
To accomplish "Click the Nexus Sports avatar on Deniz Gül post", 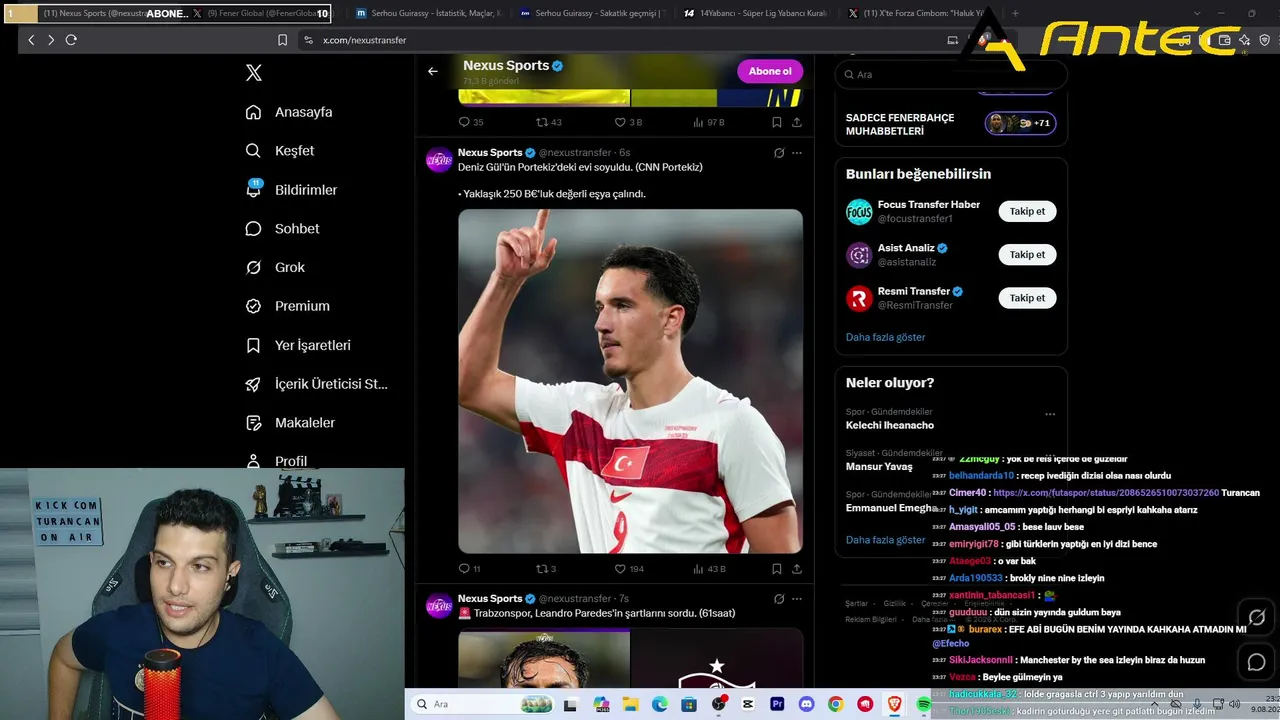I will pyautogui.click(x=439, y=160).
